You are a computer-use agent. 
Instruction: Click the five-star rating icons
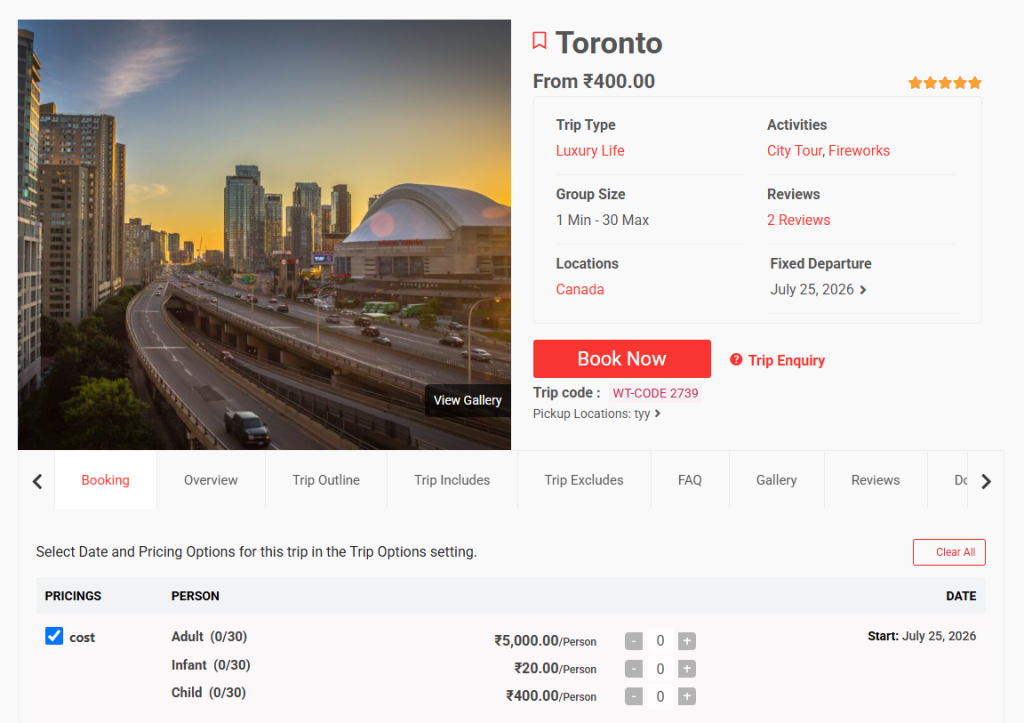[x=944, y=83]
